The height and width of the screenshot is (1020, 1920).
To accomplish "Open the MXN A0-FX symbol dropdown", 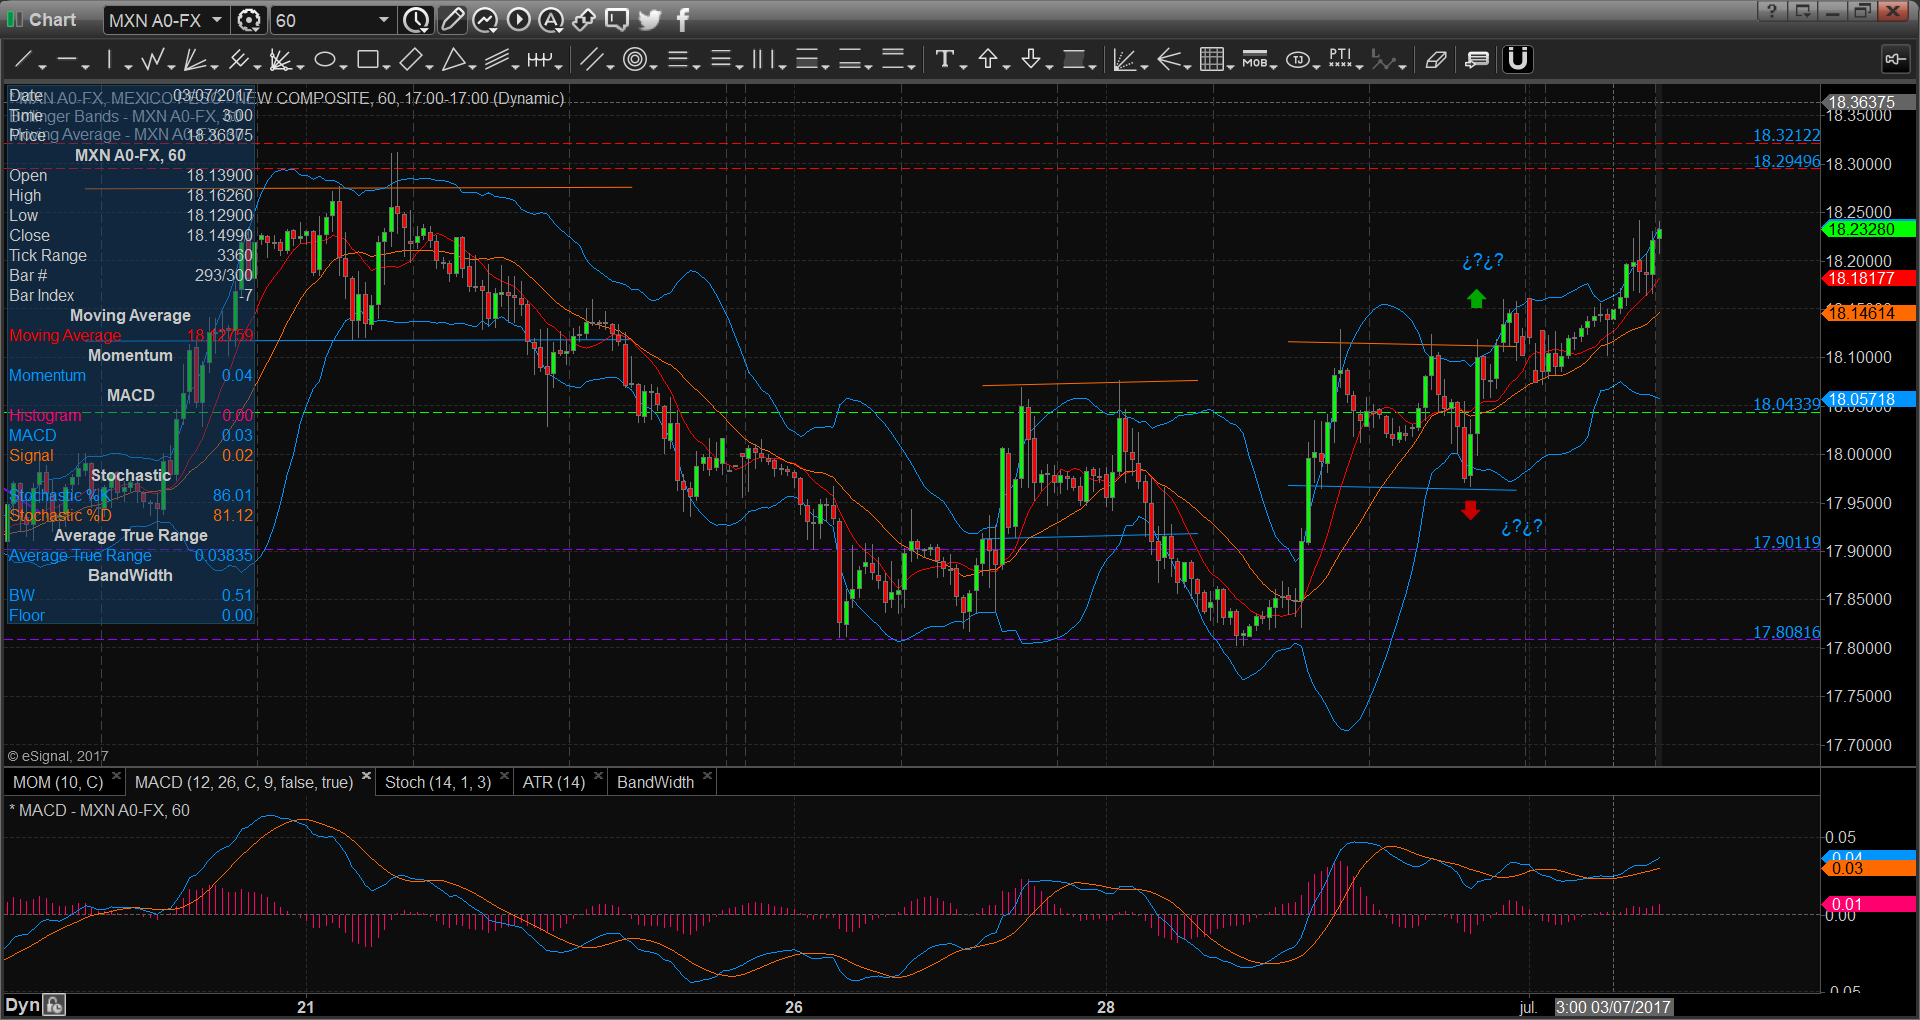I will click(x=166, y=20).
